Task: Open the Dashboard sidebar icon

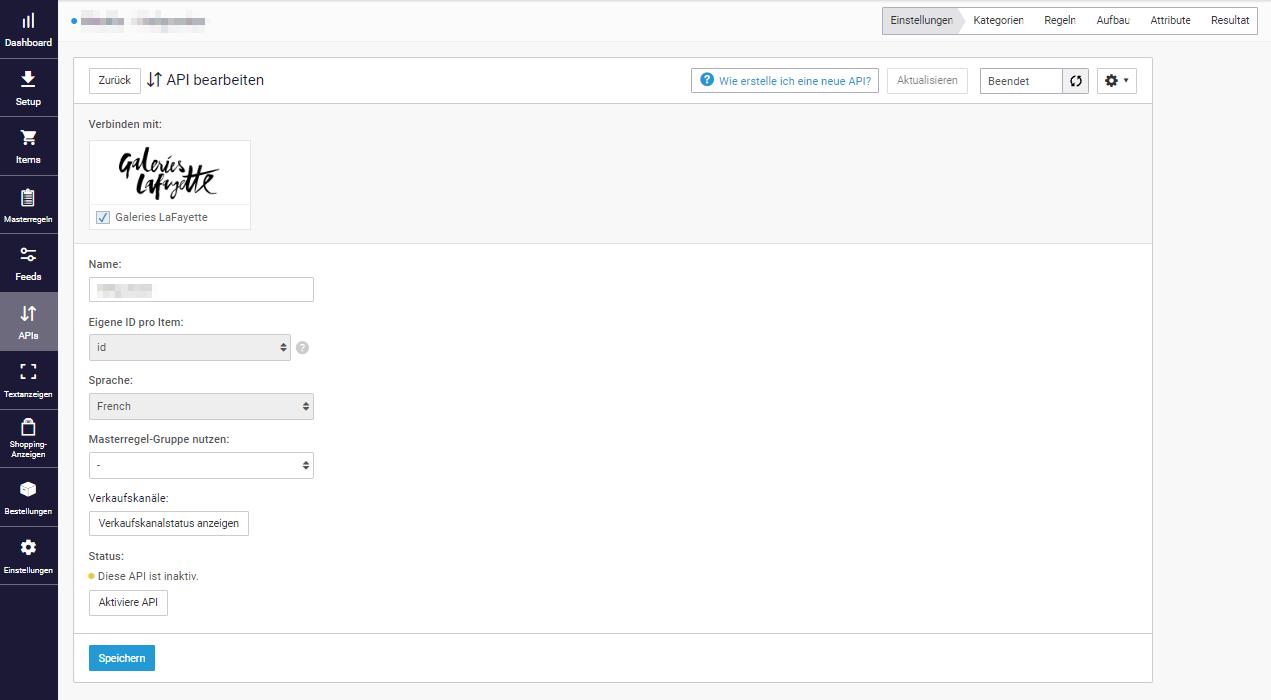Action: (28, 21)
